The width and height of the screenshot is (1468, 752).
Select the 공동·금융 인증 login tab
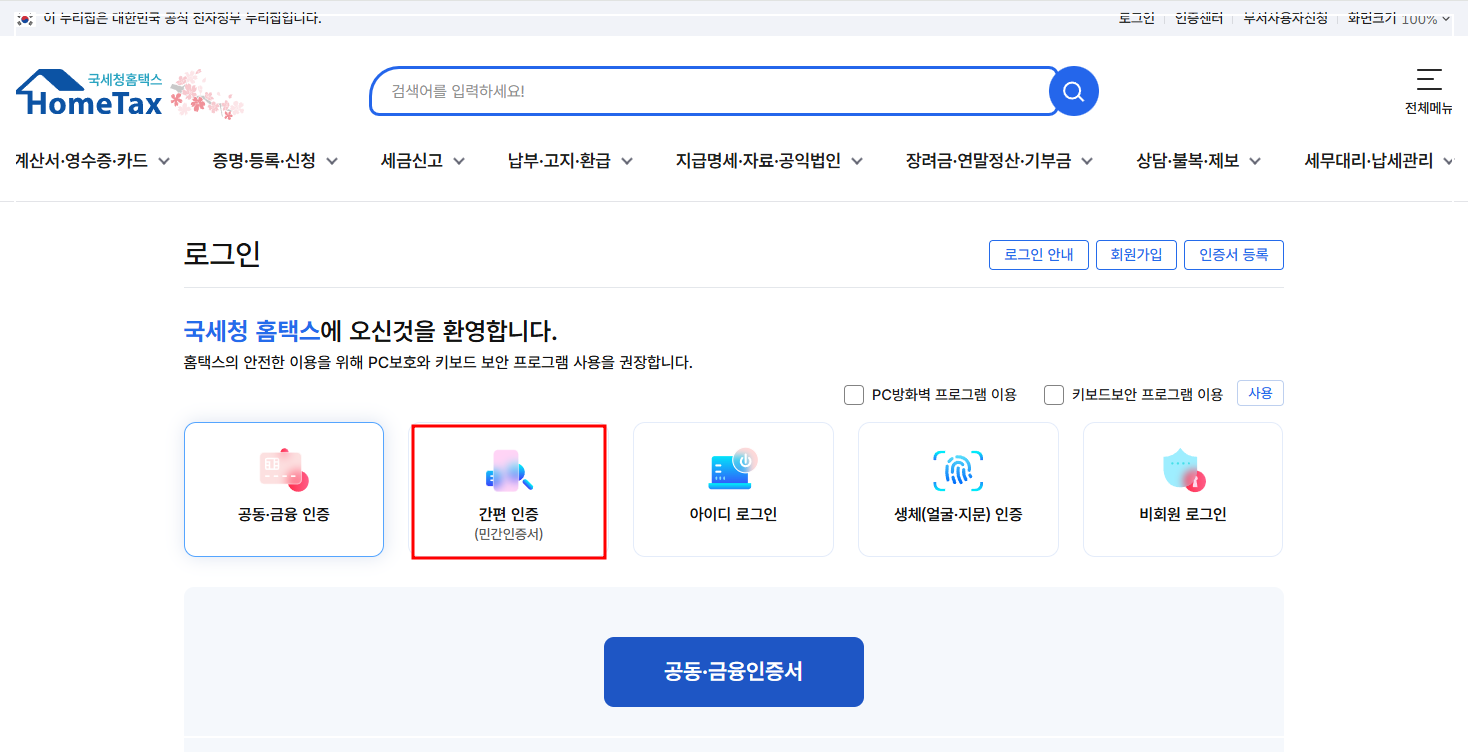point(284,489)
